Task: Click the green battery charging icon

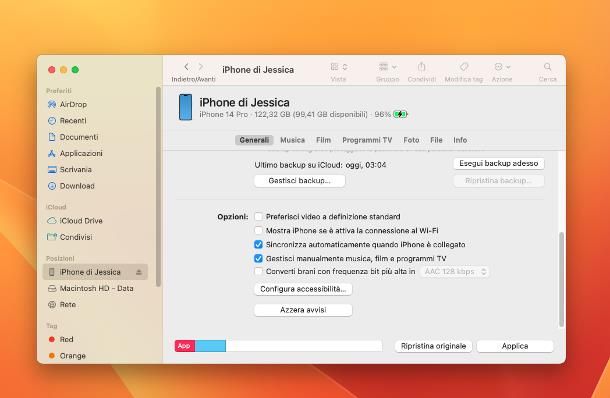Action: click(400, 114)
